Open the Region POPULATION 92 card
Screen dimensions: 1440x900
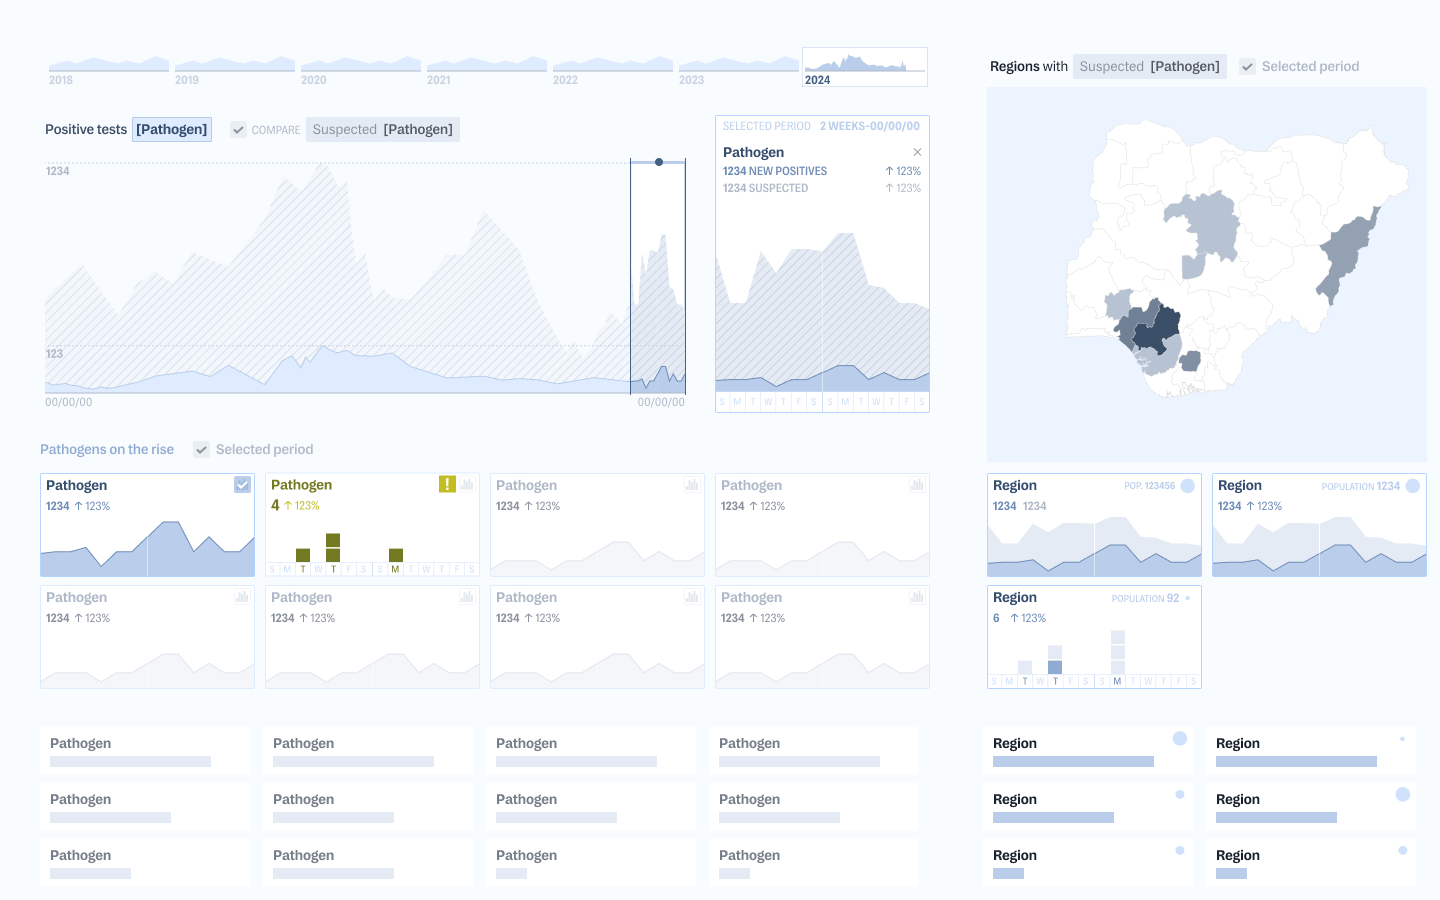click(1094, 637)
